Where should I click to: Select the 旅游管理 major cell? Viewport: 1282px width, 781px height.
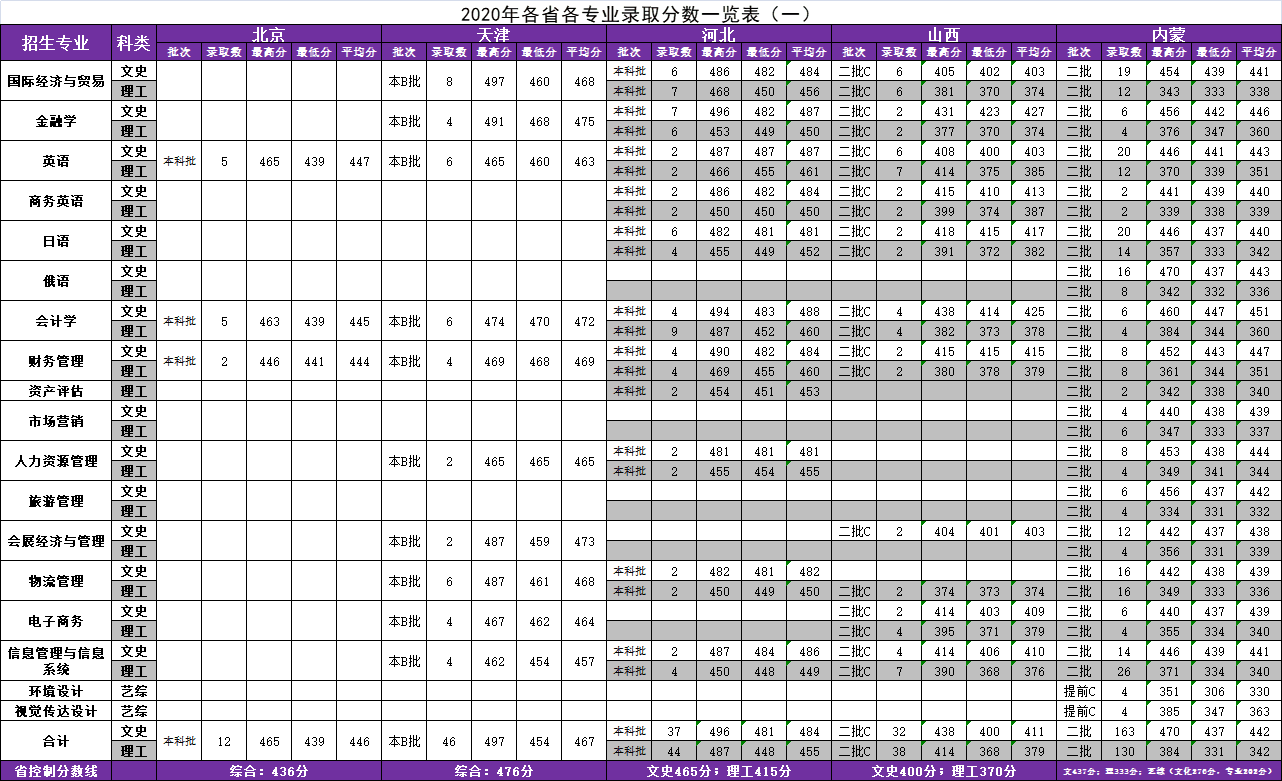click(56, 501)
